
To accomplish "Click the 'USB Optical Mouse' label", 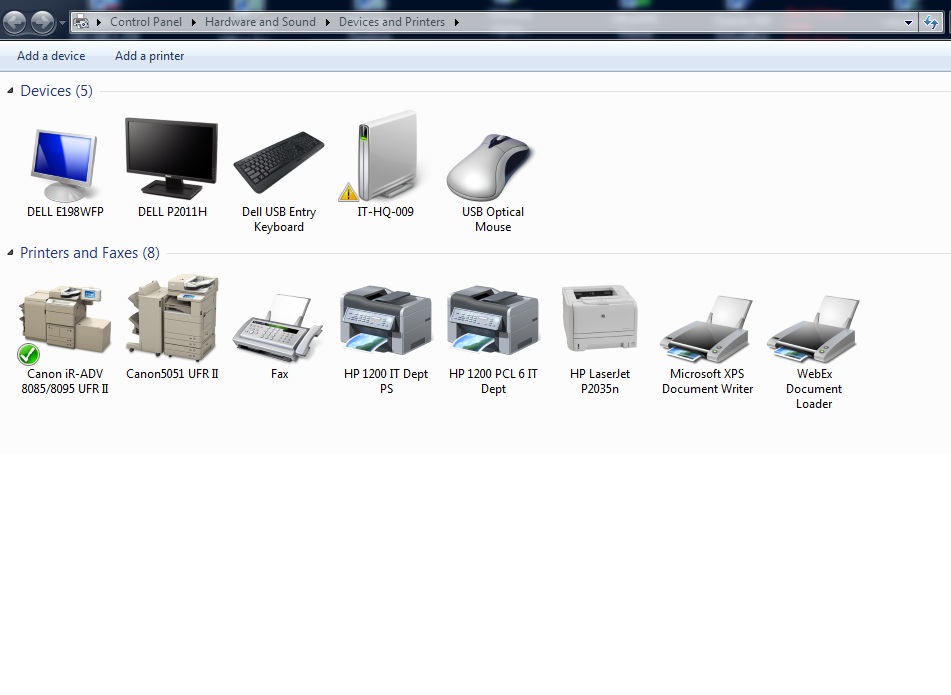I will 492,219.
